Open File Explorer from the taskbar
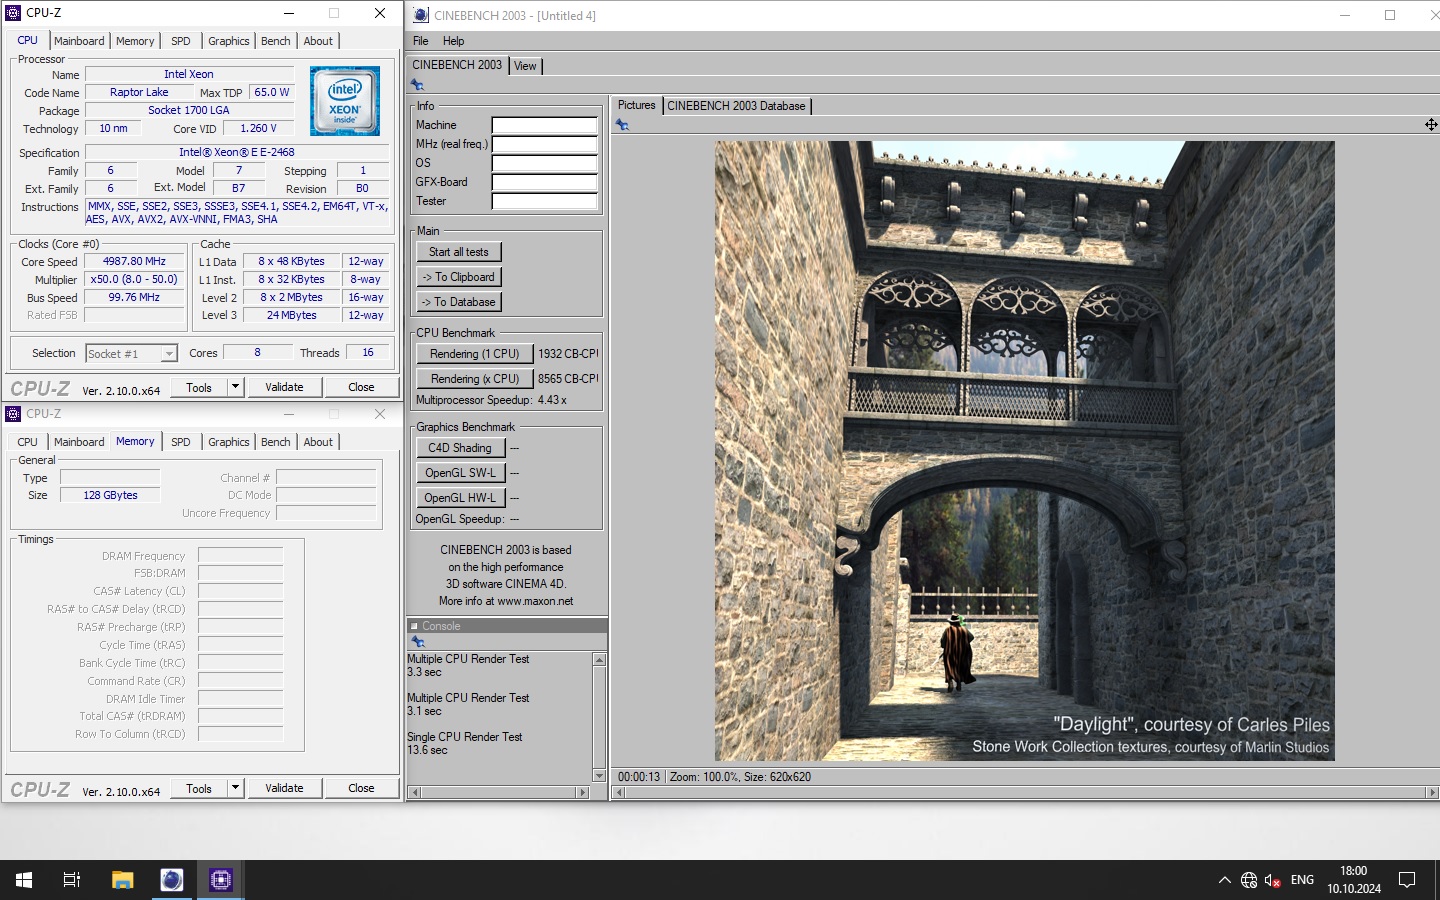 pyautogui.click(x=122, y=880)
